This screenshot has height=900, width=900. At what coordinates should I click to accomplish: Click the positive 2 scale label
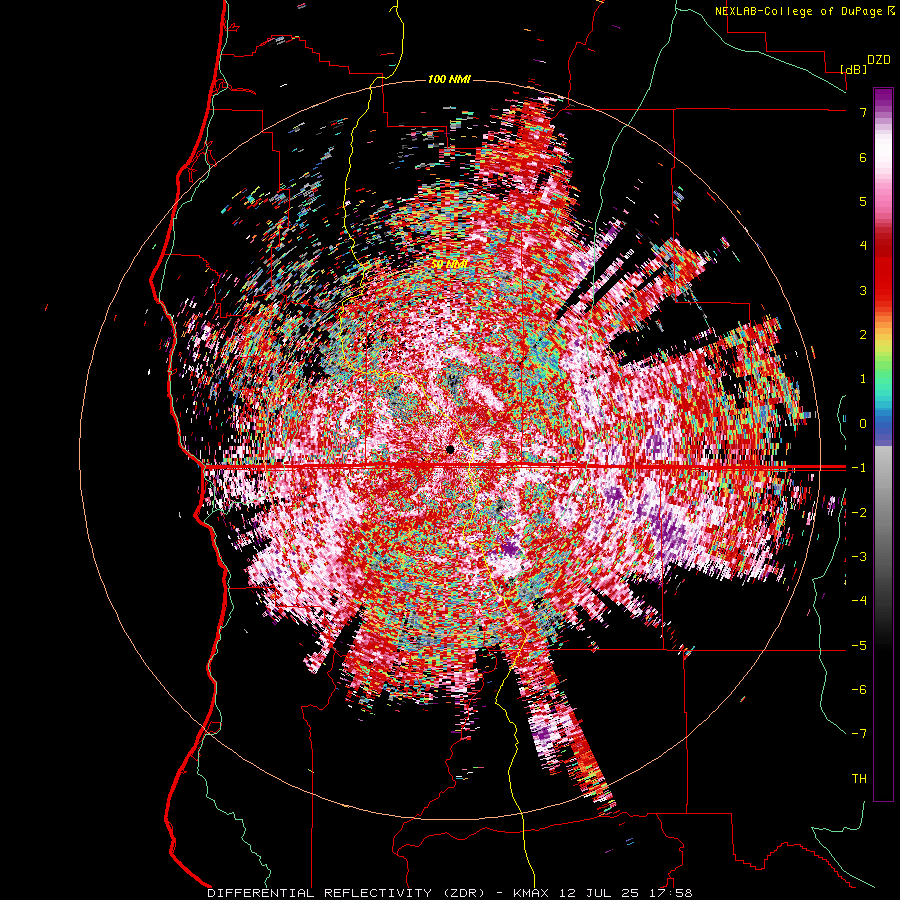(x=863, y=335)
